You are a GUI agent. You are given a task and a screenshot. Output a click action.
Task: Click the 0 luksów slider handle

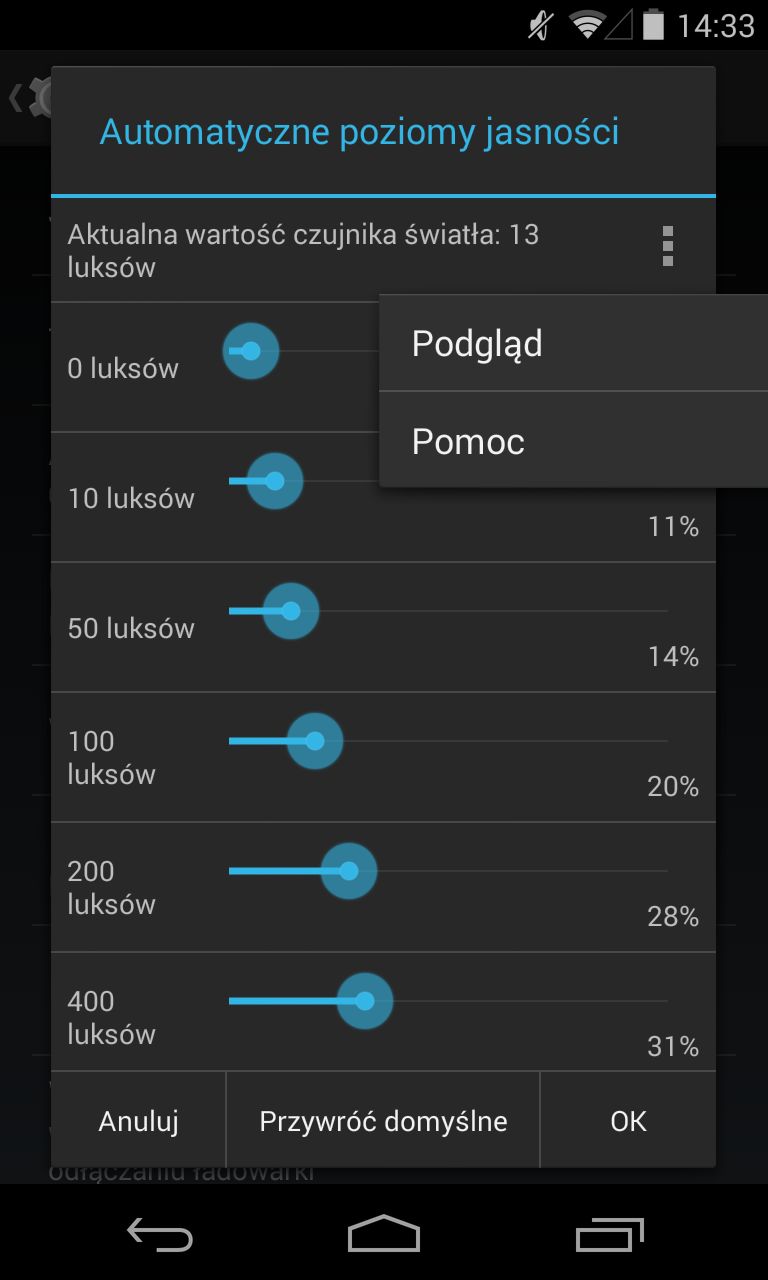(x=250, y=351)
